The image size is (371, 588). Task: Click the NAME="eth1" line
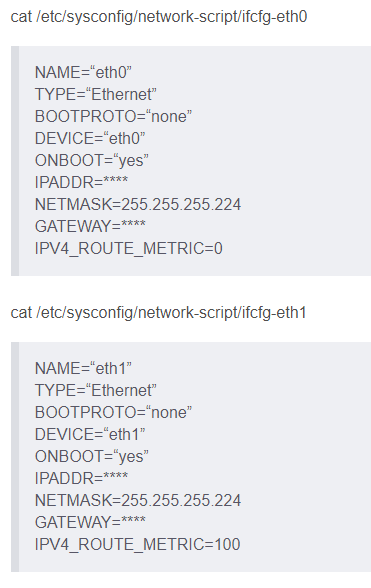[83, 368]
